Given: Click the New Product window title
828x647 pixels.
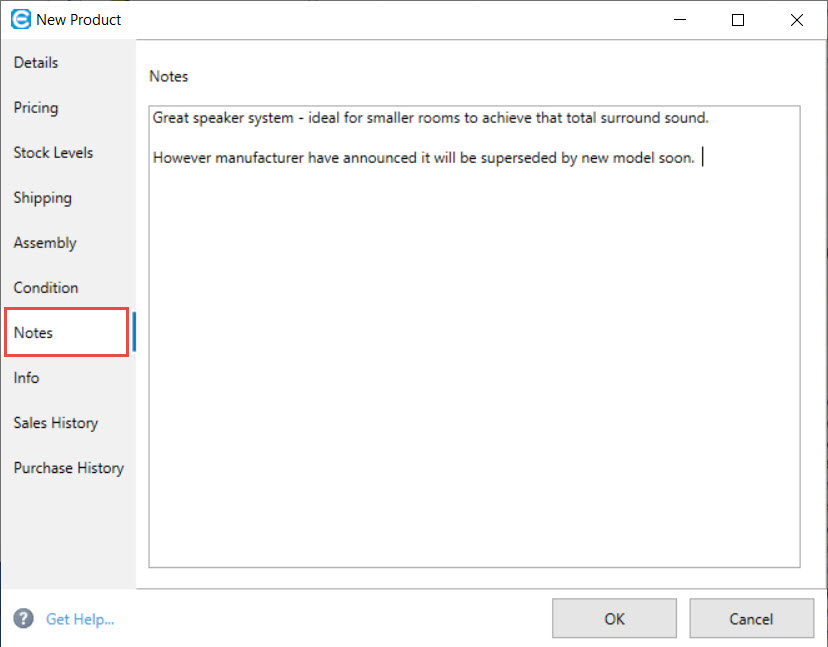Looking at the screenshot, I should [79, 19].
